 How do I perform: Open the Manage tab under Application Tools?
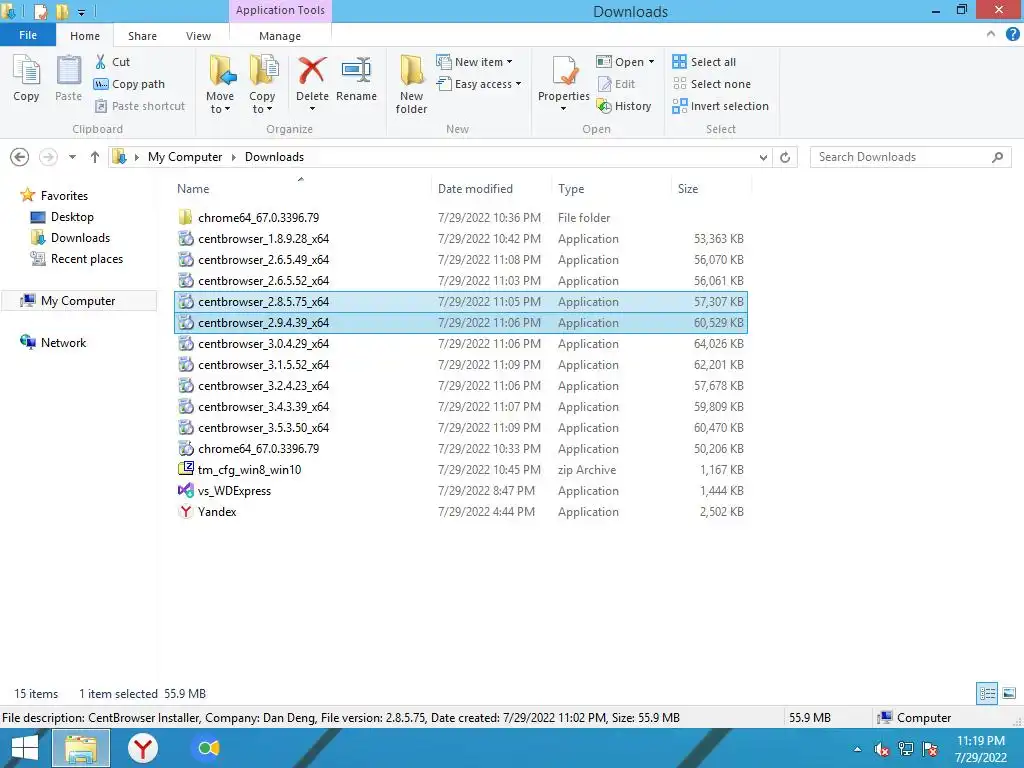[280, 36]
